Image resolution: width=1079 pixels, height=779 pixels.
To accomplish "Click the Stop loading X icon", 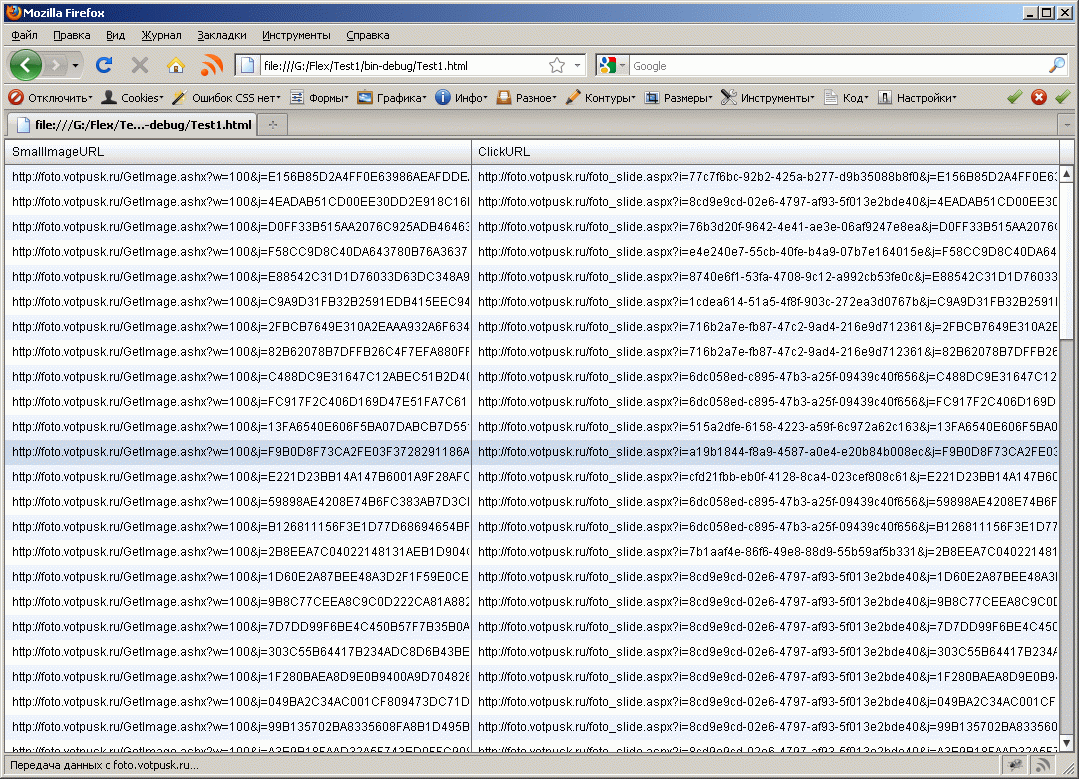I will 140,65.
